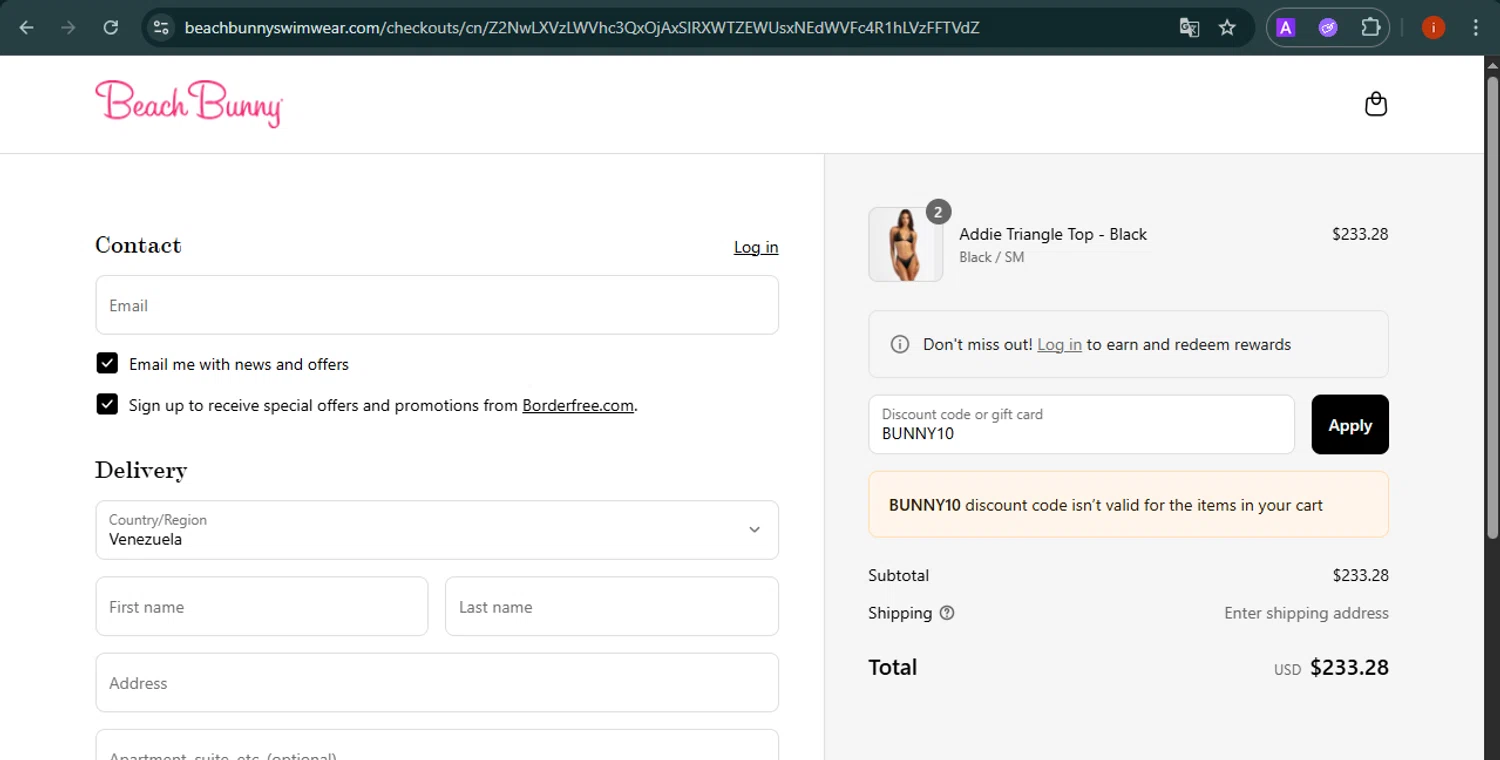
Task: Go back to the previous page
Action: coord(27,28)
